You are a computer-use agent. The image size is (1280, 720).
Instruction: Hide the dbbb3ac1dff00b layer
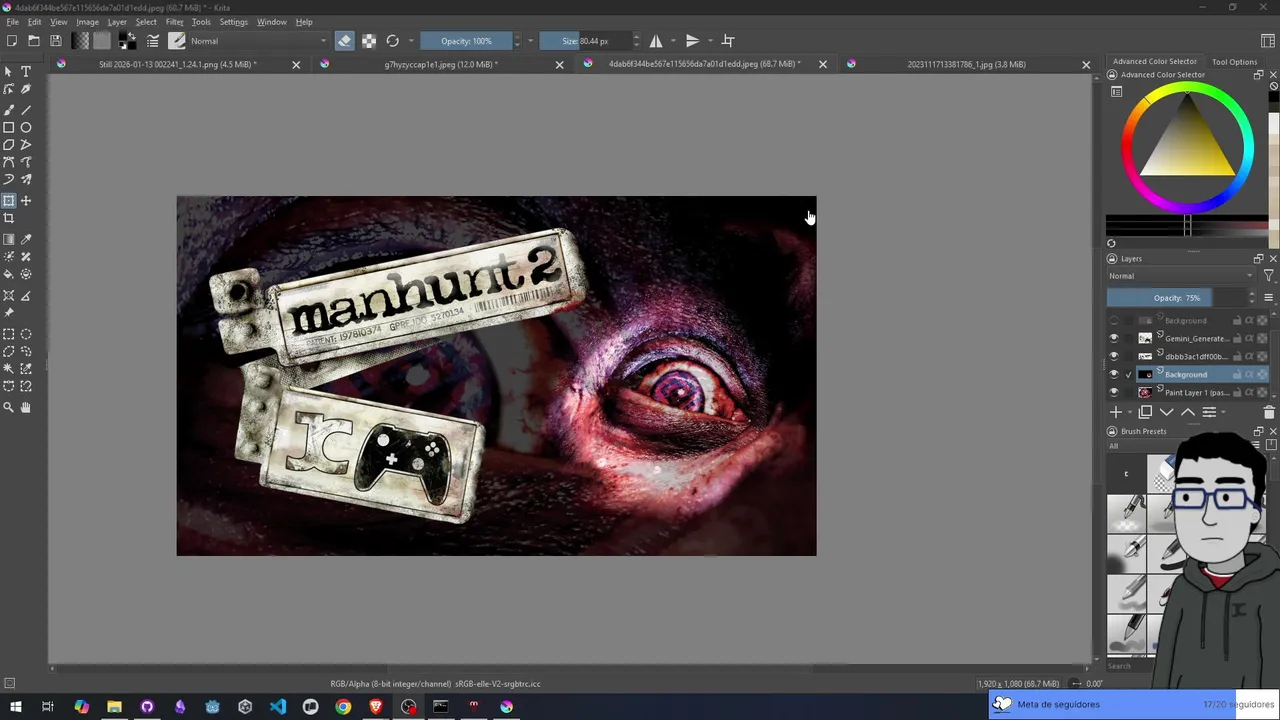pos(1114,356)
